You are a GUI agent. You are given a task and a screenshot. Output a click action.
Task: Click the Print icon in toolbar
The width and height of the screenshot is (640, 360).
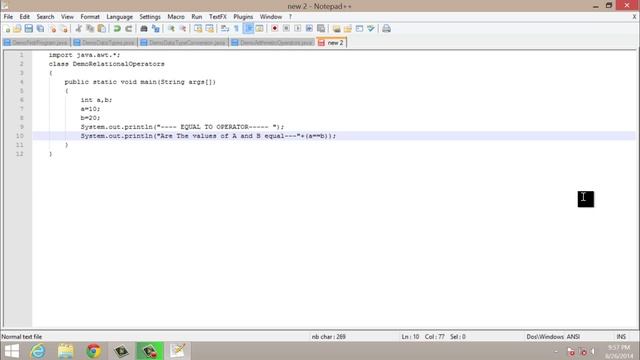386,29
